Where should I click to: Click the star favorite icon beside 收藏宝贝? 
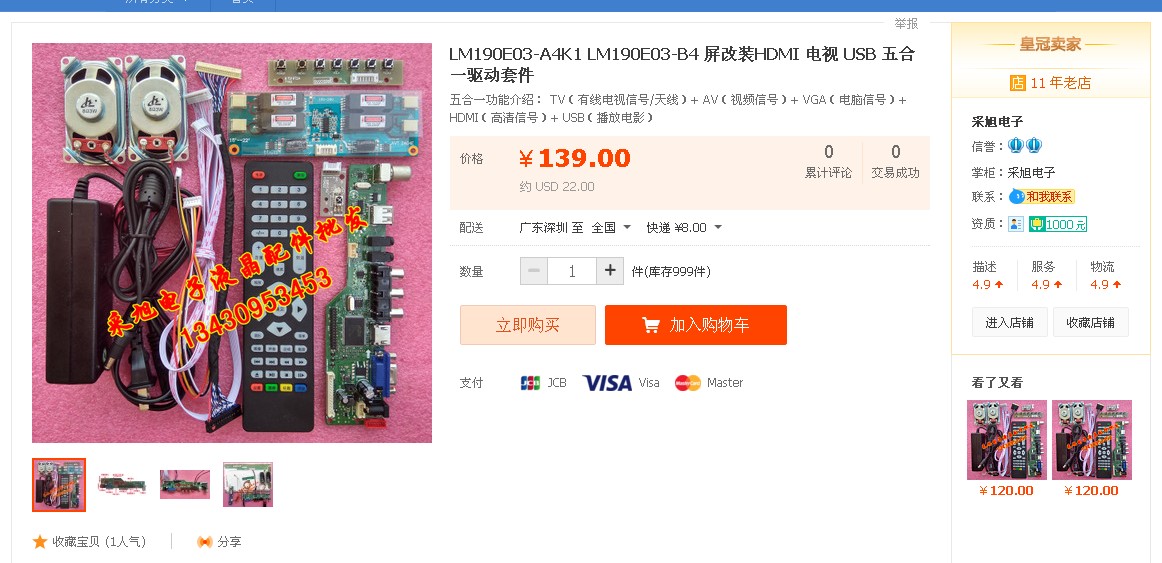[x=40, y=542]
